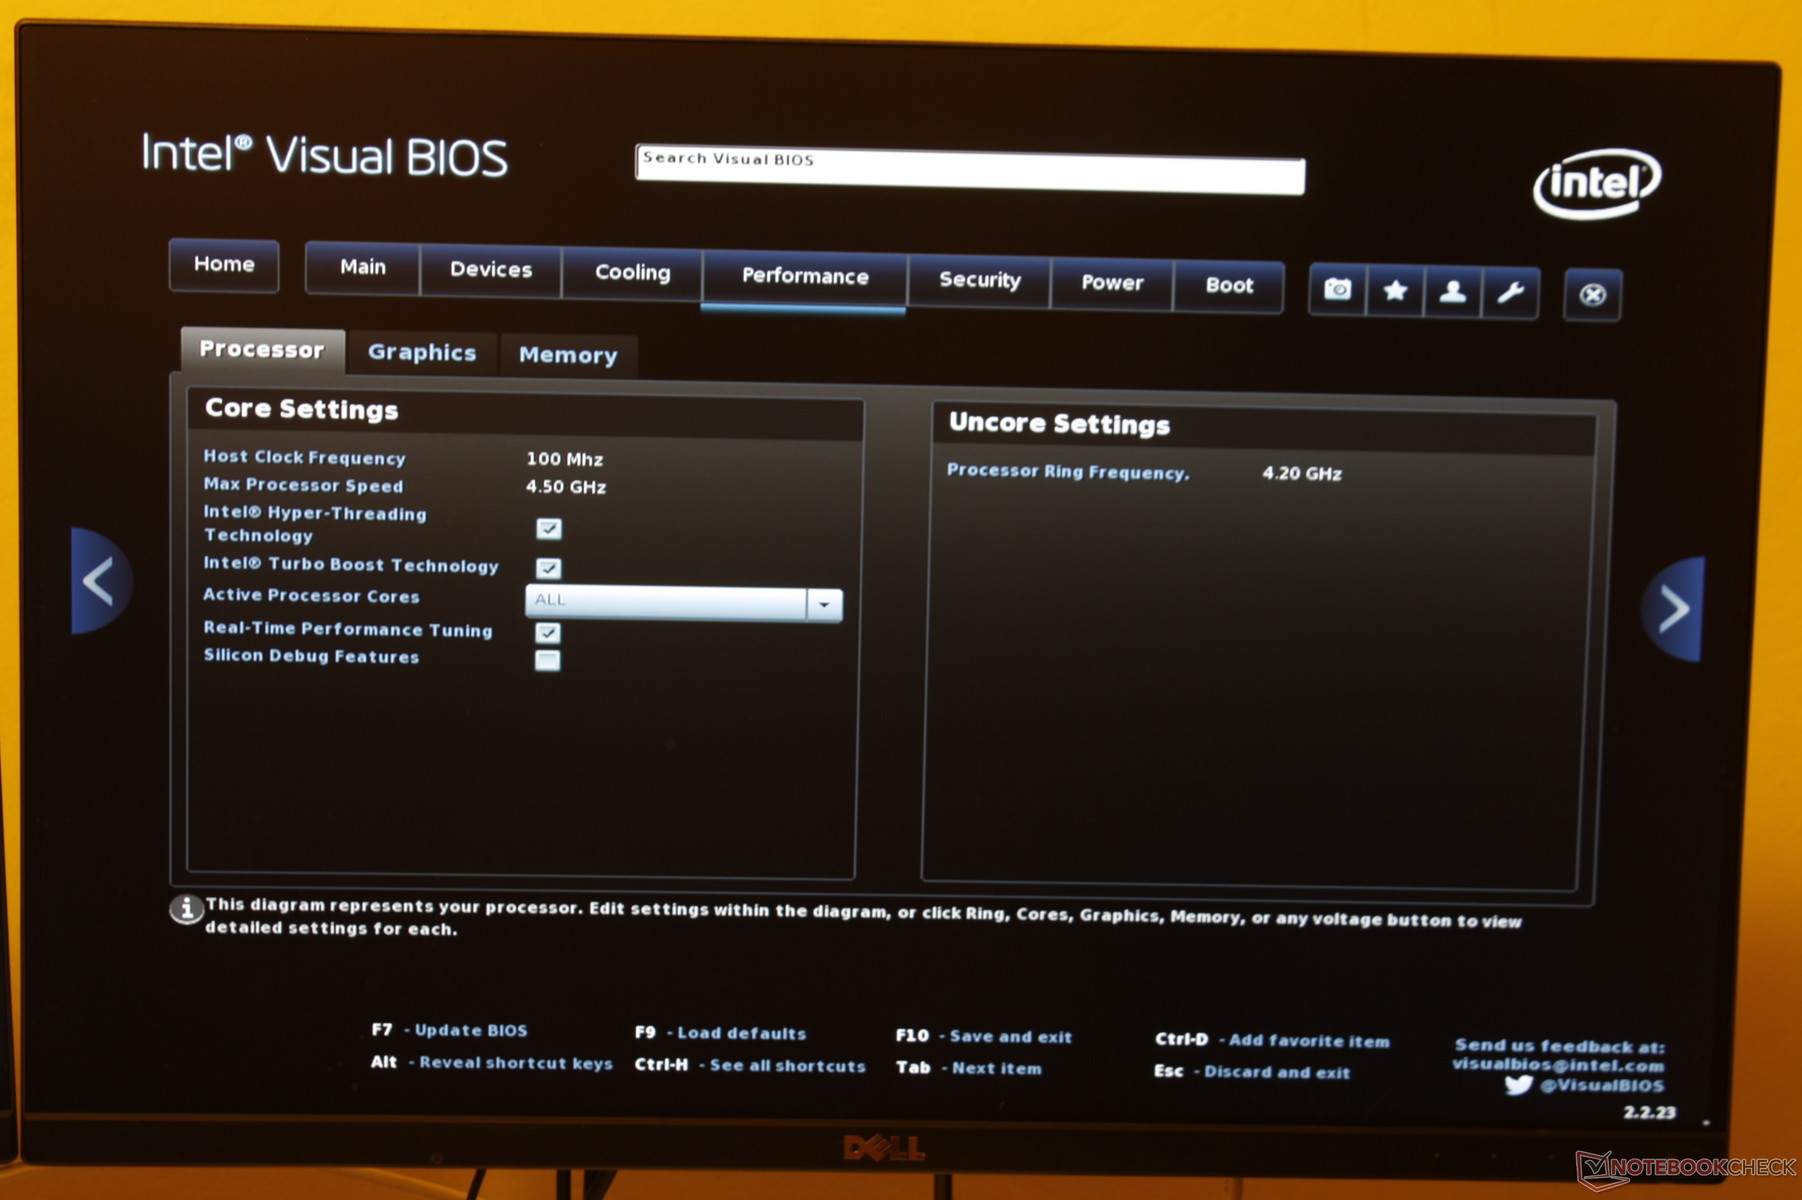Go to next page with right arrow
This screenshot has width=1802, height=1200.
1672,609
